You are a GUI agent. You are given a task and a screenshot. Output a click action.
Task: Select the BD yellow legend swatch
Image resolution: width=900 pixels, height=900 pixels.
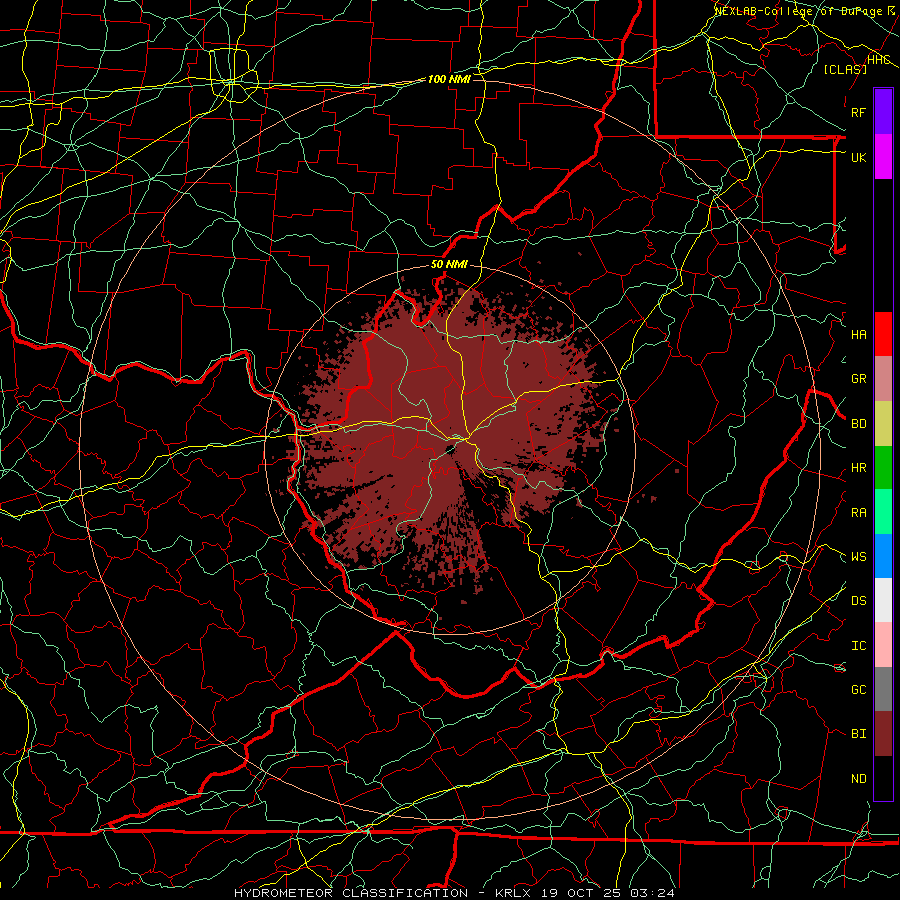click(x=883, y=423)
